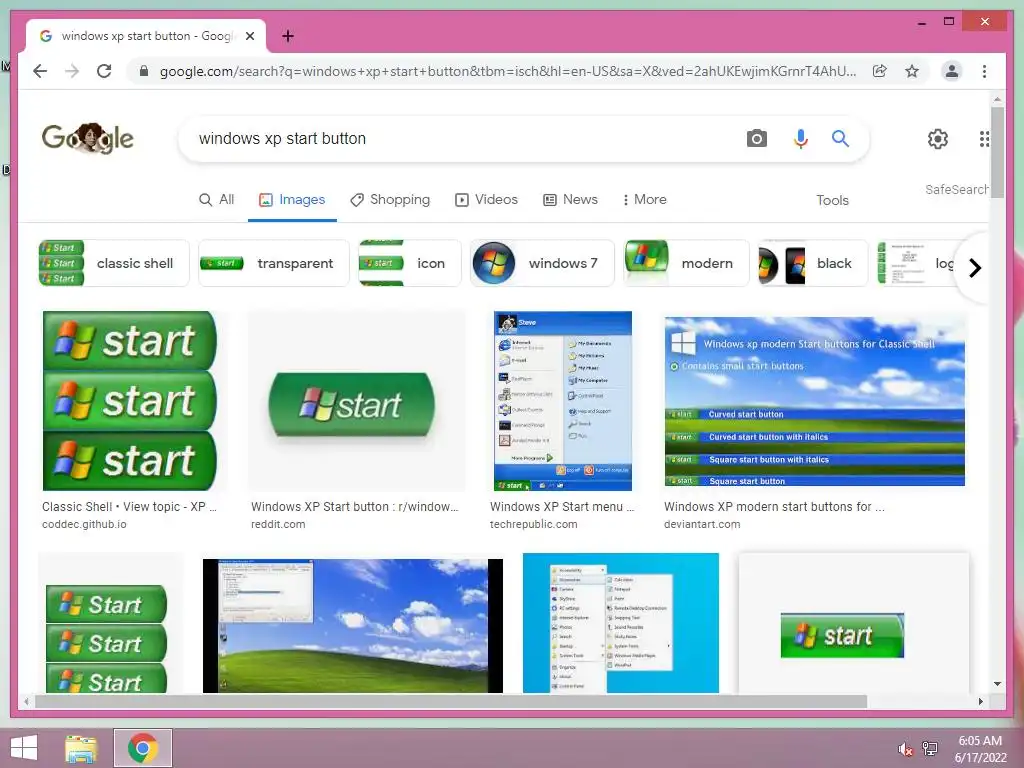
Task: Start voice search with the microphone icon
Action: (x=801, y=138)
